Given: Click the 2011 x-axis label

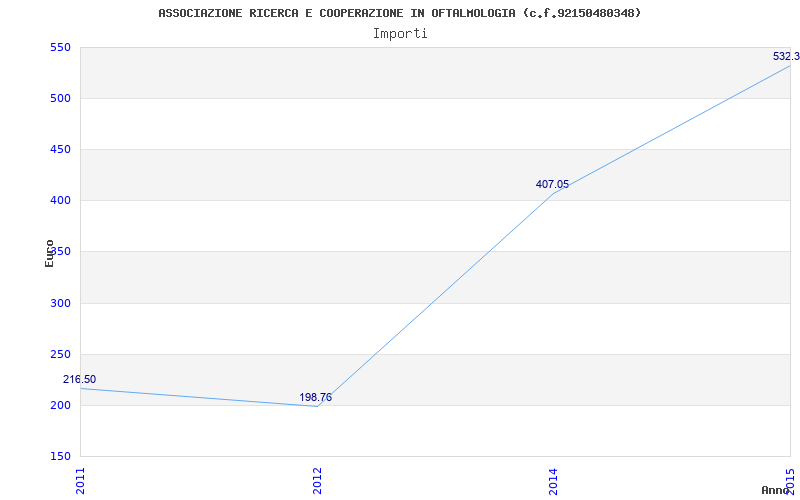Looking at the screenshot, I should [80, 481].
